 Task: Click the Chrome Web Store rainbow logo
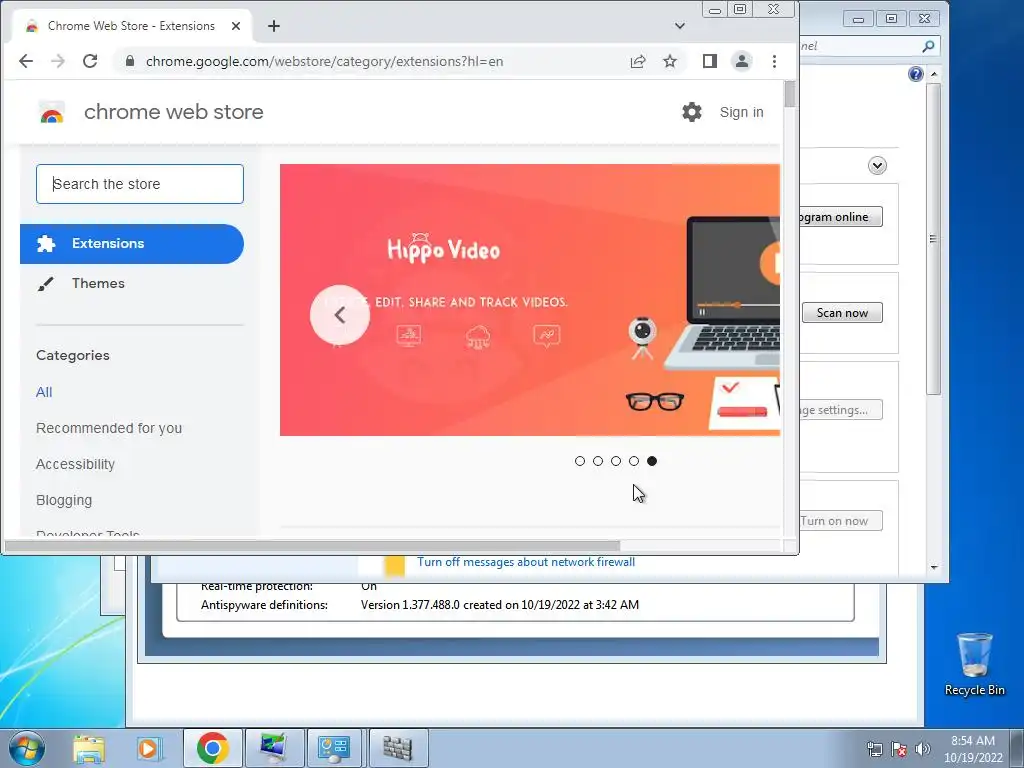(52, 112)
